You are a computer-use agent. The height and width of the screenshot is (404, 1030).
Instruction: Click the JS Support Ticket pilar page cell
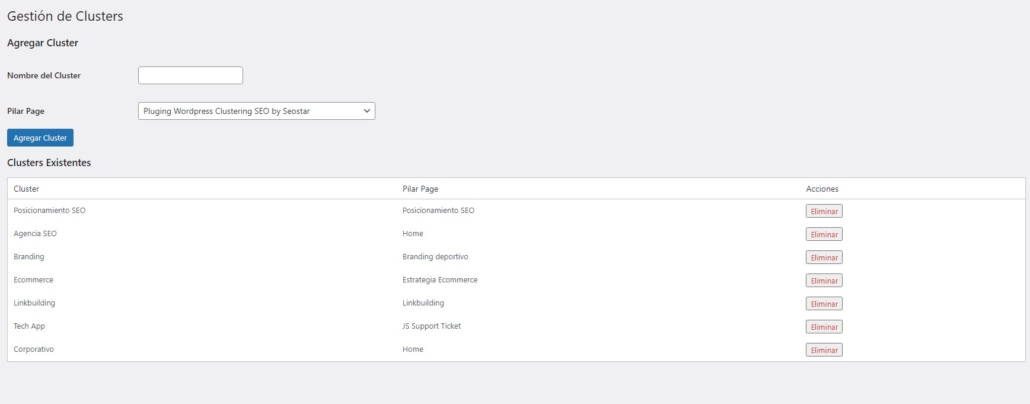pos(431,326)
